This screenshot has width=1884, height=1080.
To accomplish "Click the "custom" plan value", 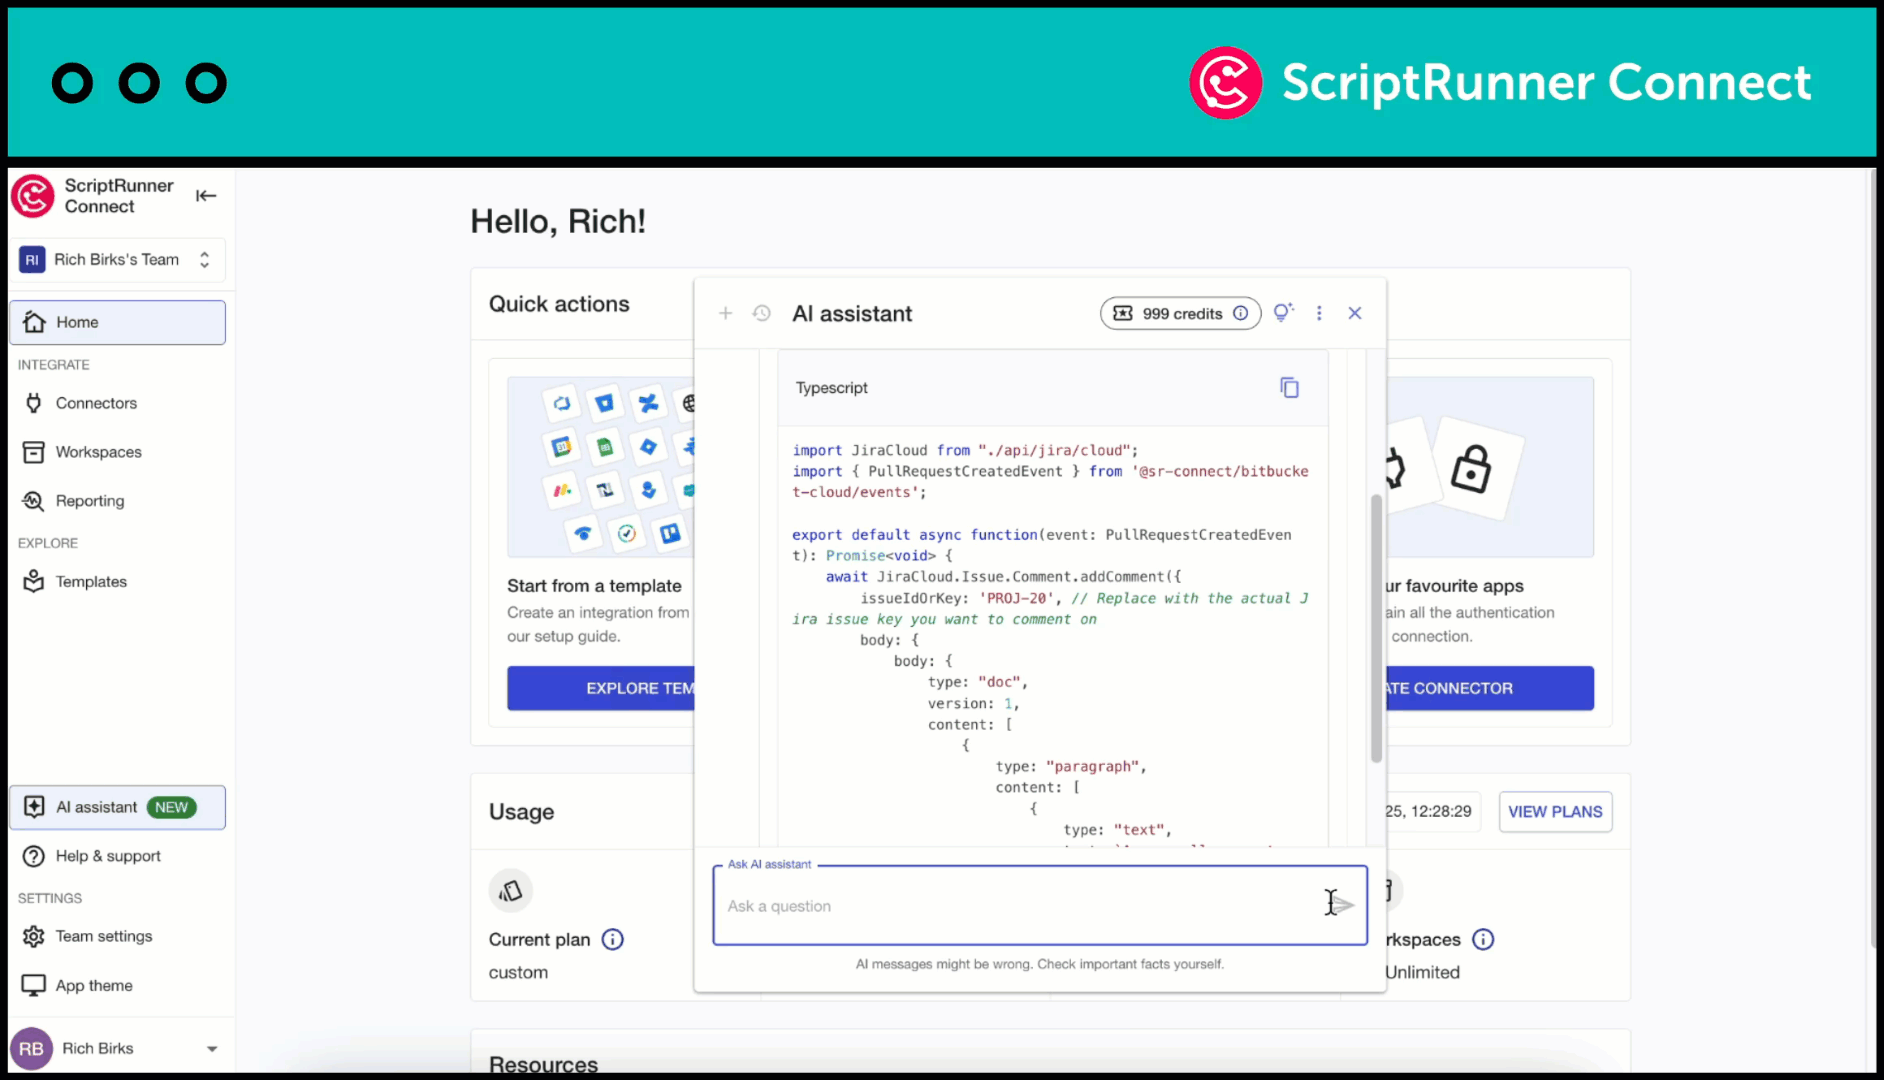I will pyautogui.click(x=518, y=972).
